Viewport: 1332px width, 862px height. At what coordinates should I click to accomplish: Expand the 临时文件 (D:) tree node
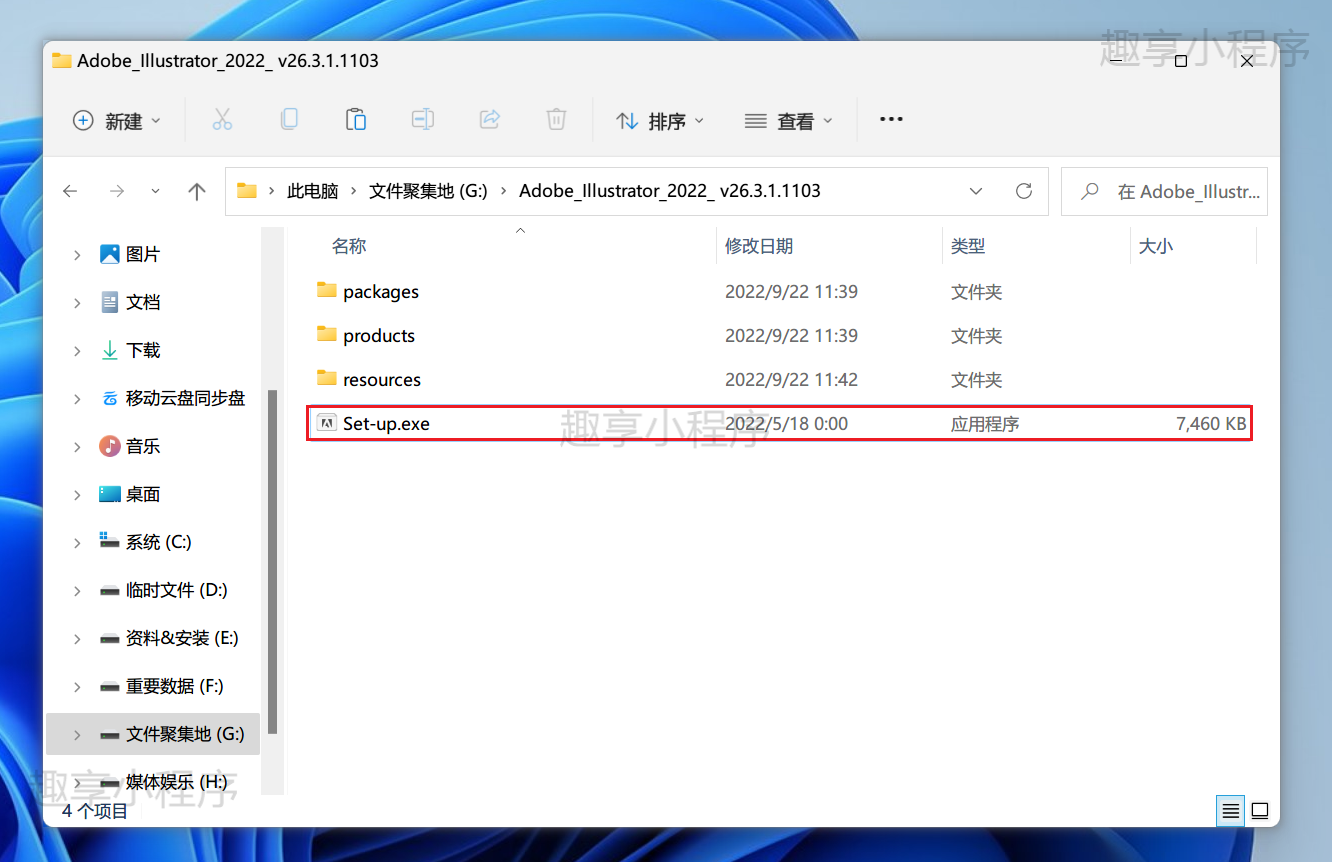77,591
